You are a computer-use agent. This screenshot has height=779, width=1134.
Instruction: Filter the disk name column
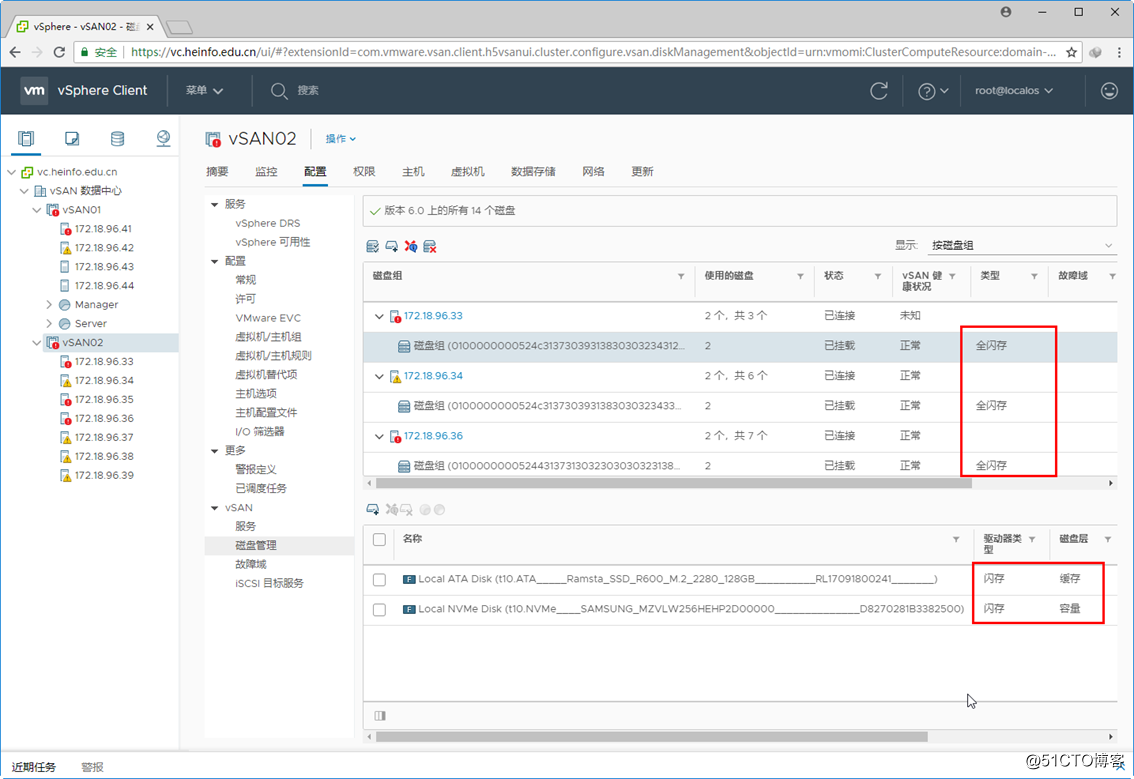(x=956, y=540)
